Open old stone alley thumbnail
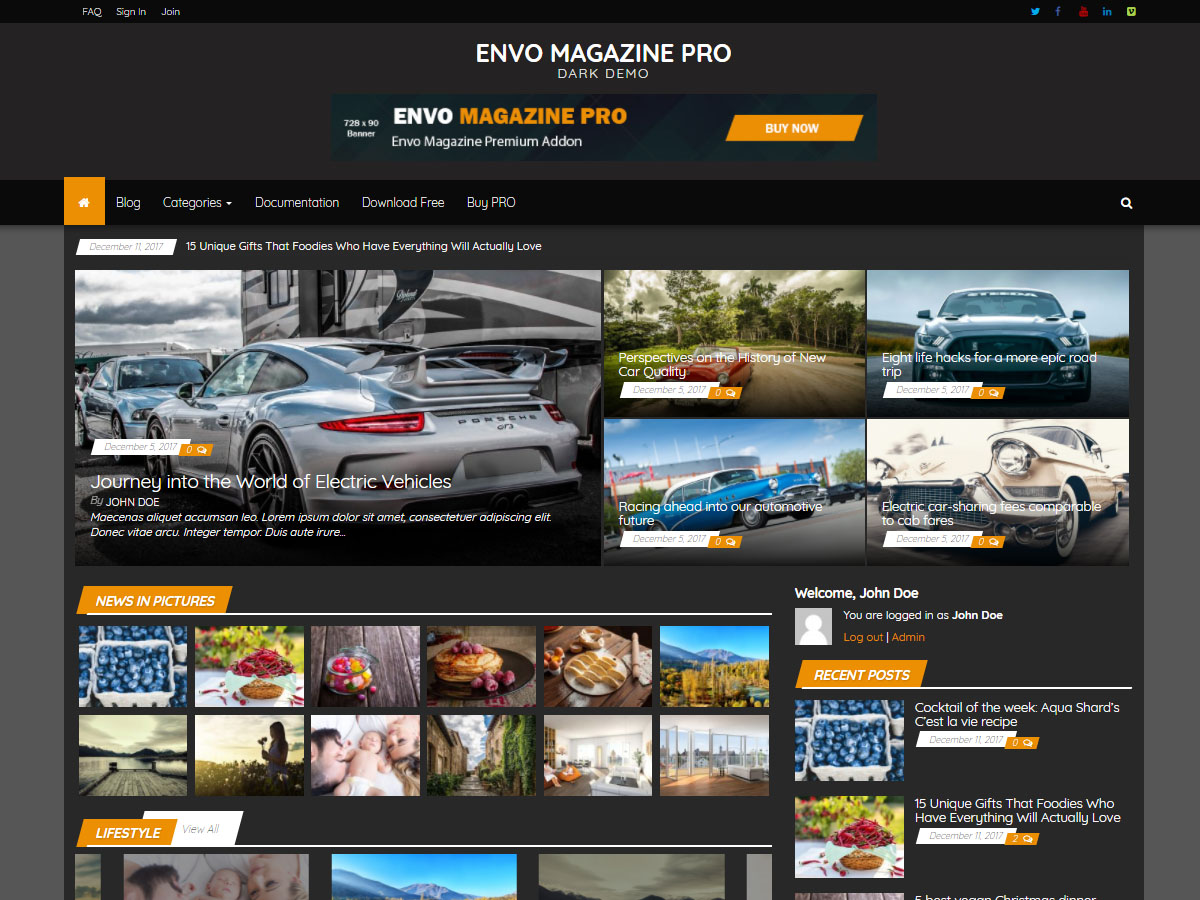The width and height of the screenshot is (1200, 900). [x=481, y=755]
